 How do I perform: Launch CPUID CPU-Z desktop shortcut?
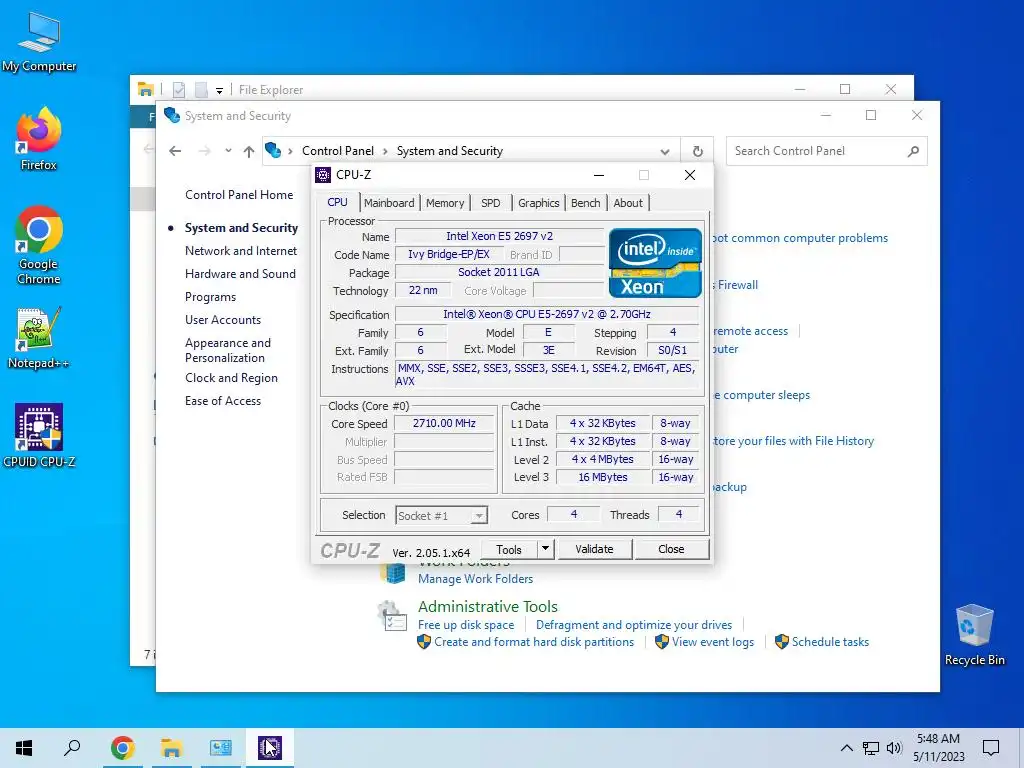(39, 436)
